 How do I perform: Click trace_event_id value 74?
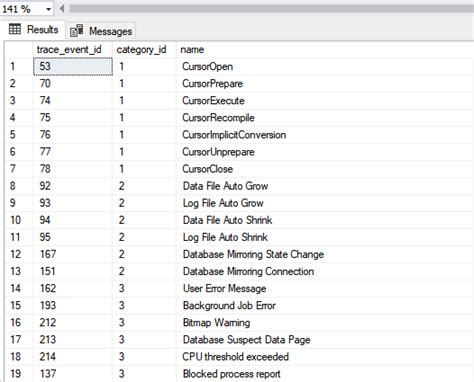pos(73,101)
